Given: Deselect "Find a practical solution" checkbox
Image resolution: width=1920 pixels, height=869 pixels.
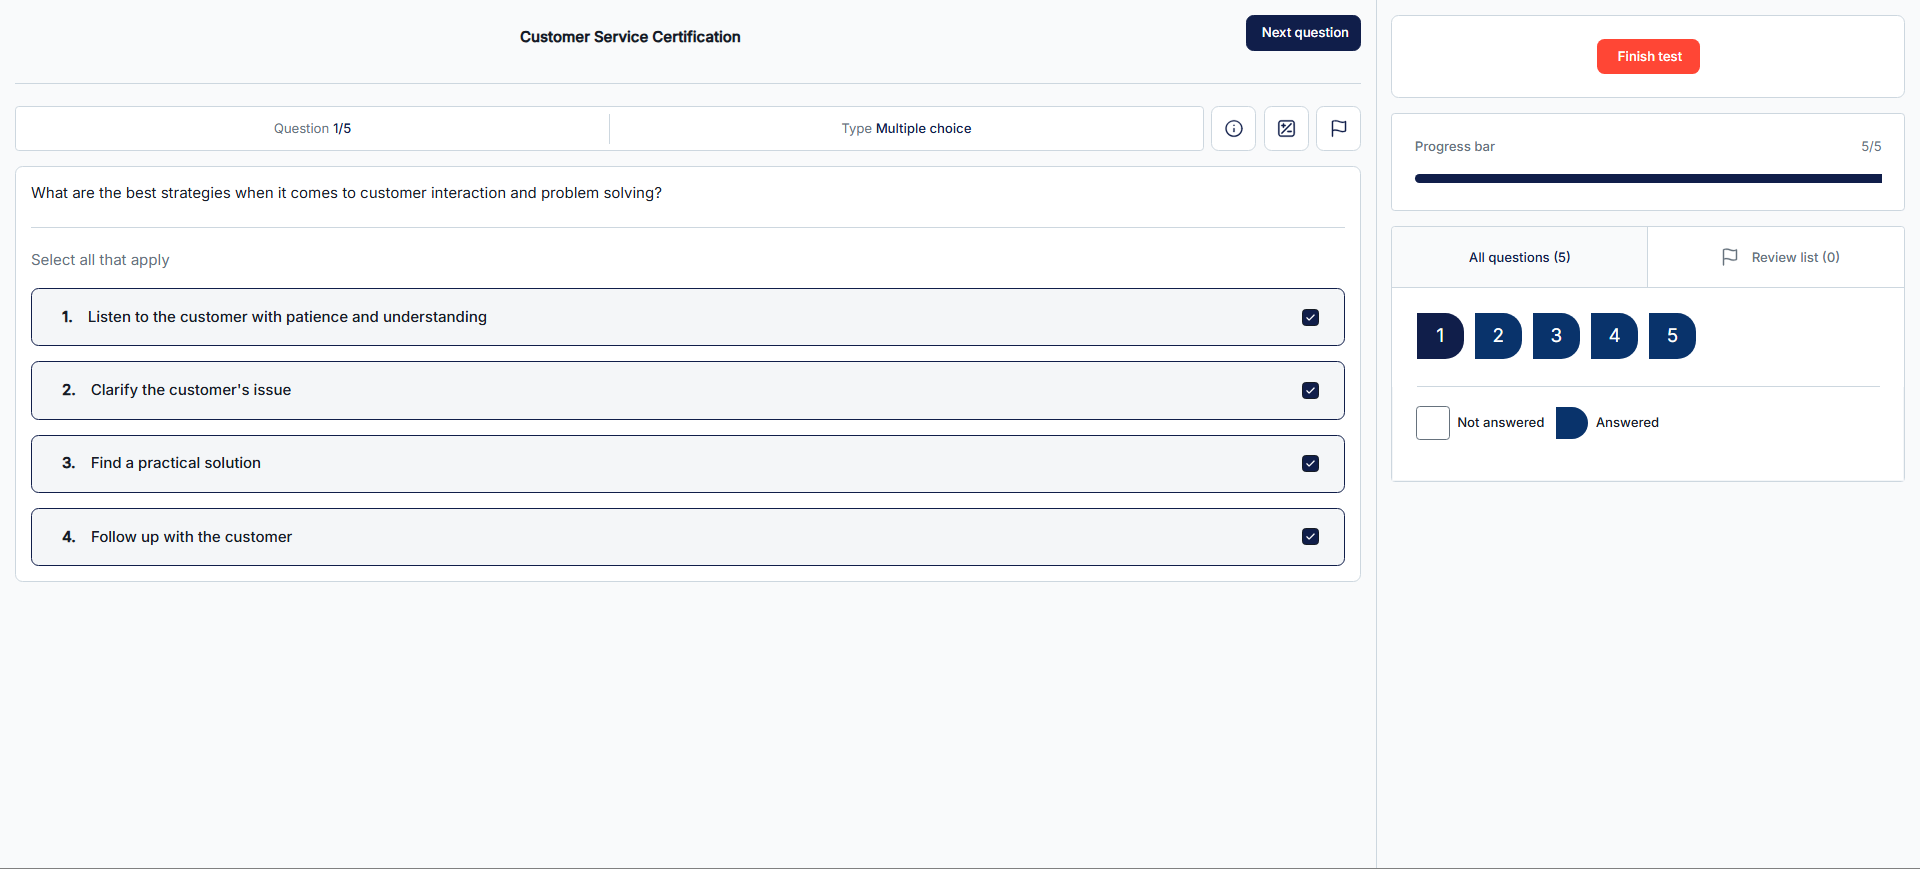Looking at the screenshot, I should coord(1310,464).
